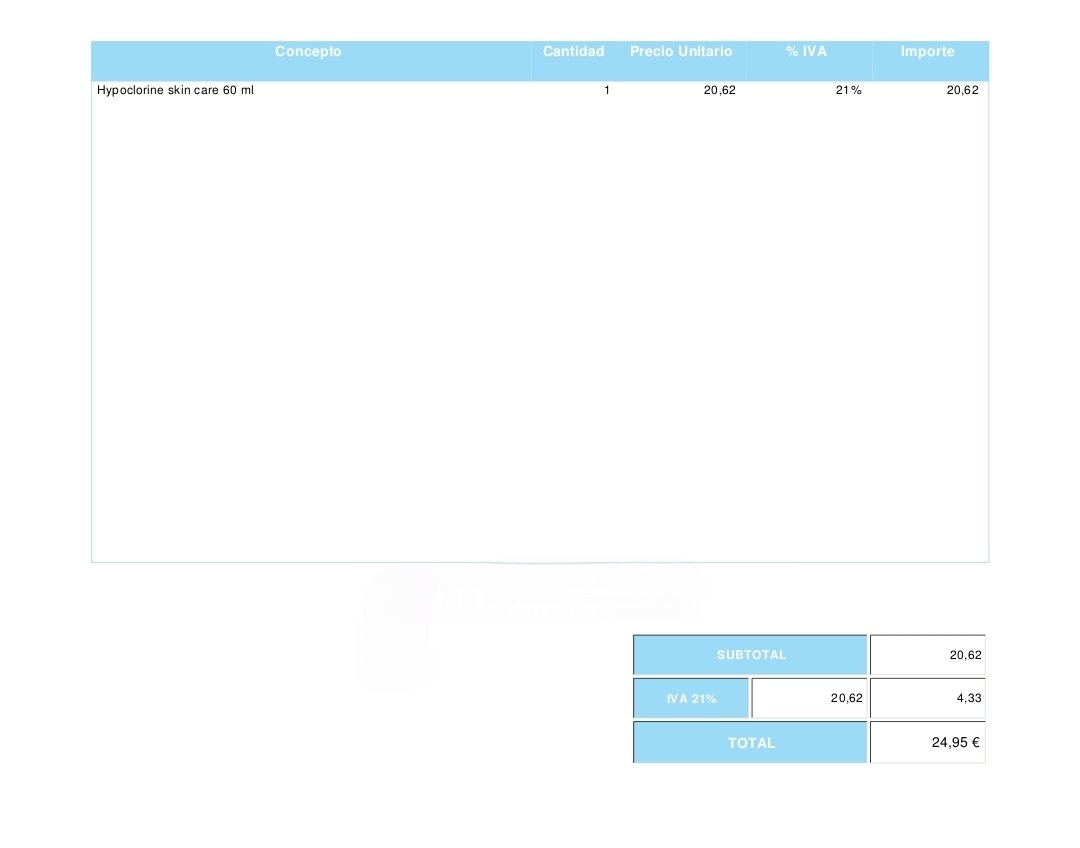Select the '21%' value in the item row
This screenshot has width=1080, height=848.
point(849,90)
